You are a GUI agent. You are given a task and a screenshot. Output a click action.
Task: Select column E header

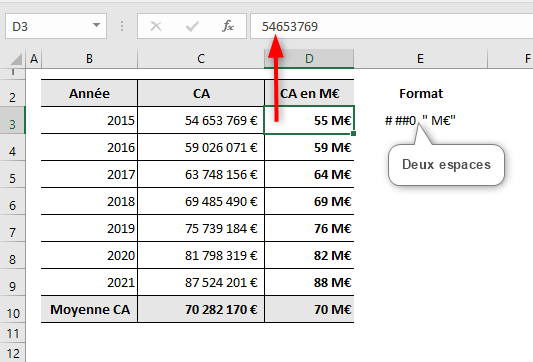[x=420, y=59]
